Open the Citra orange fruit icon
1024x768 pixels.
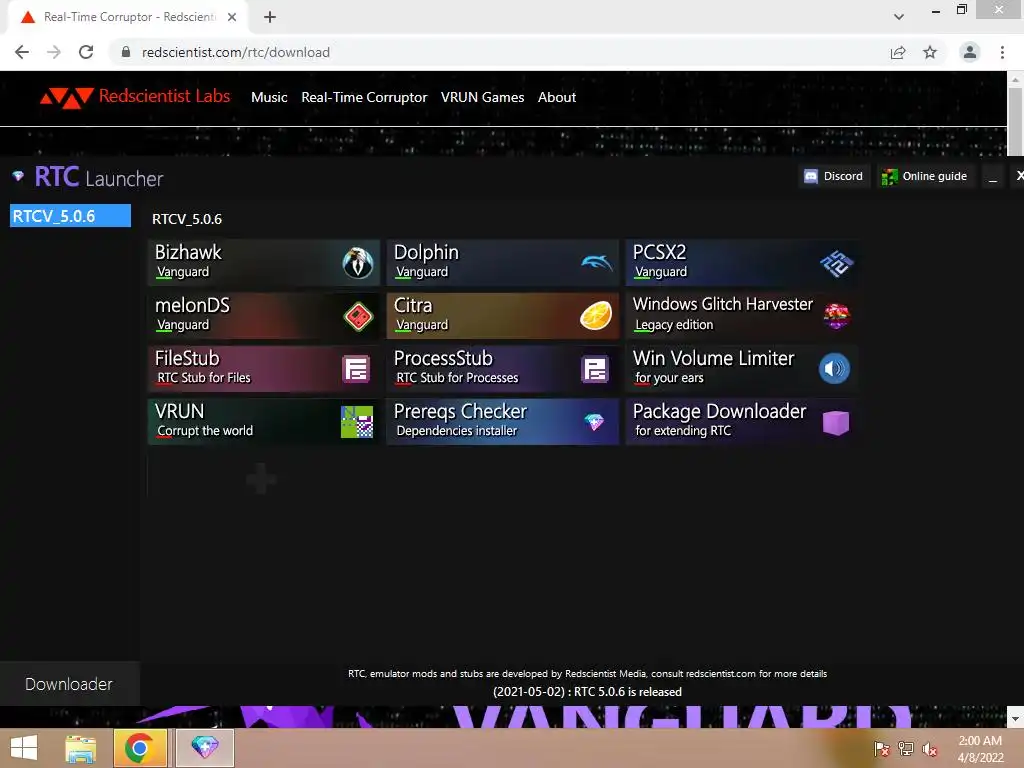click(x=596, y=316)
